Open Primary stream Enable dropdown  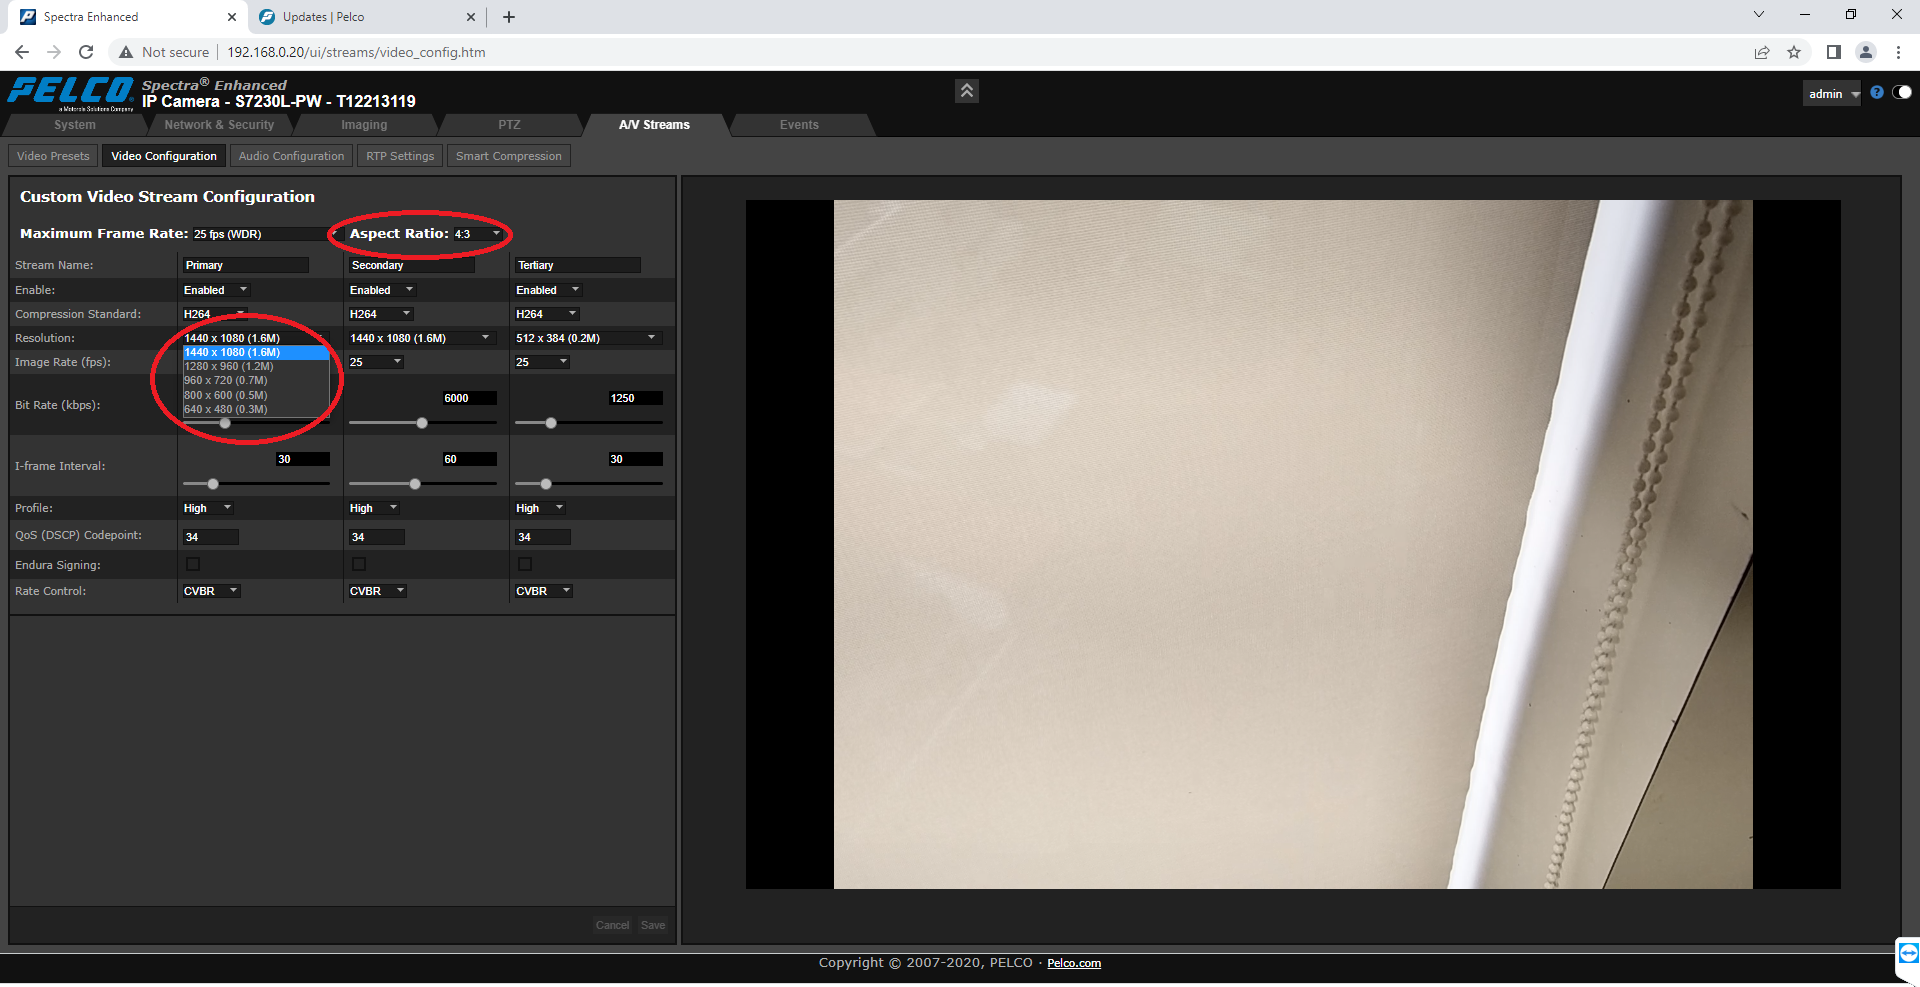click(215, 290)
